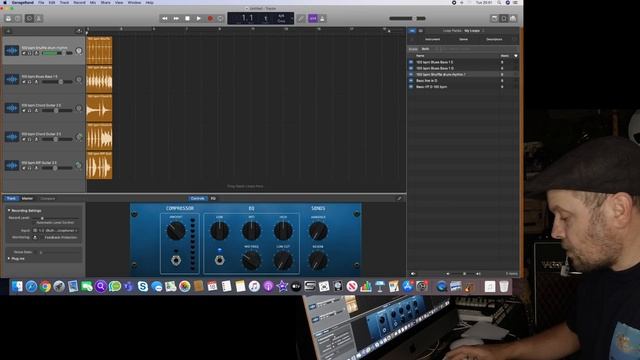Screen dimensions: 640x360
Task: Click the Compare button
Action: (47, 198)
